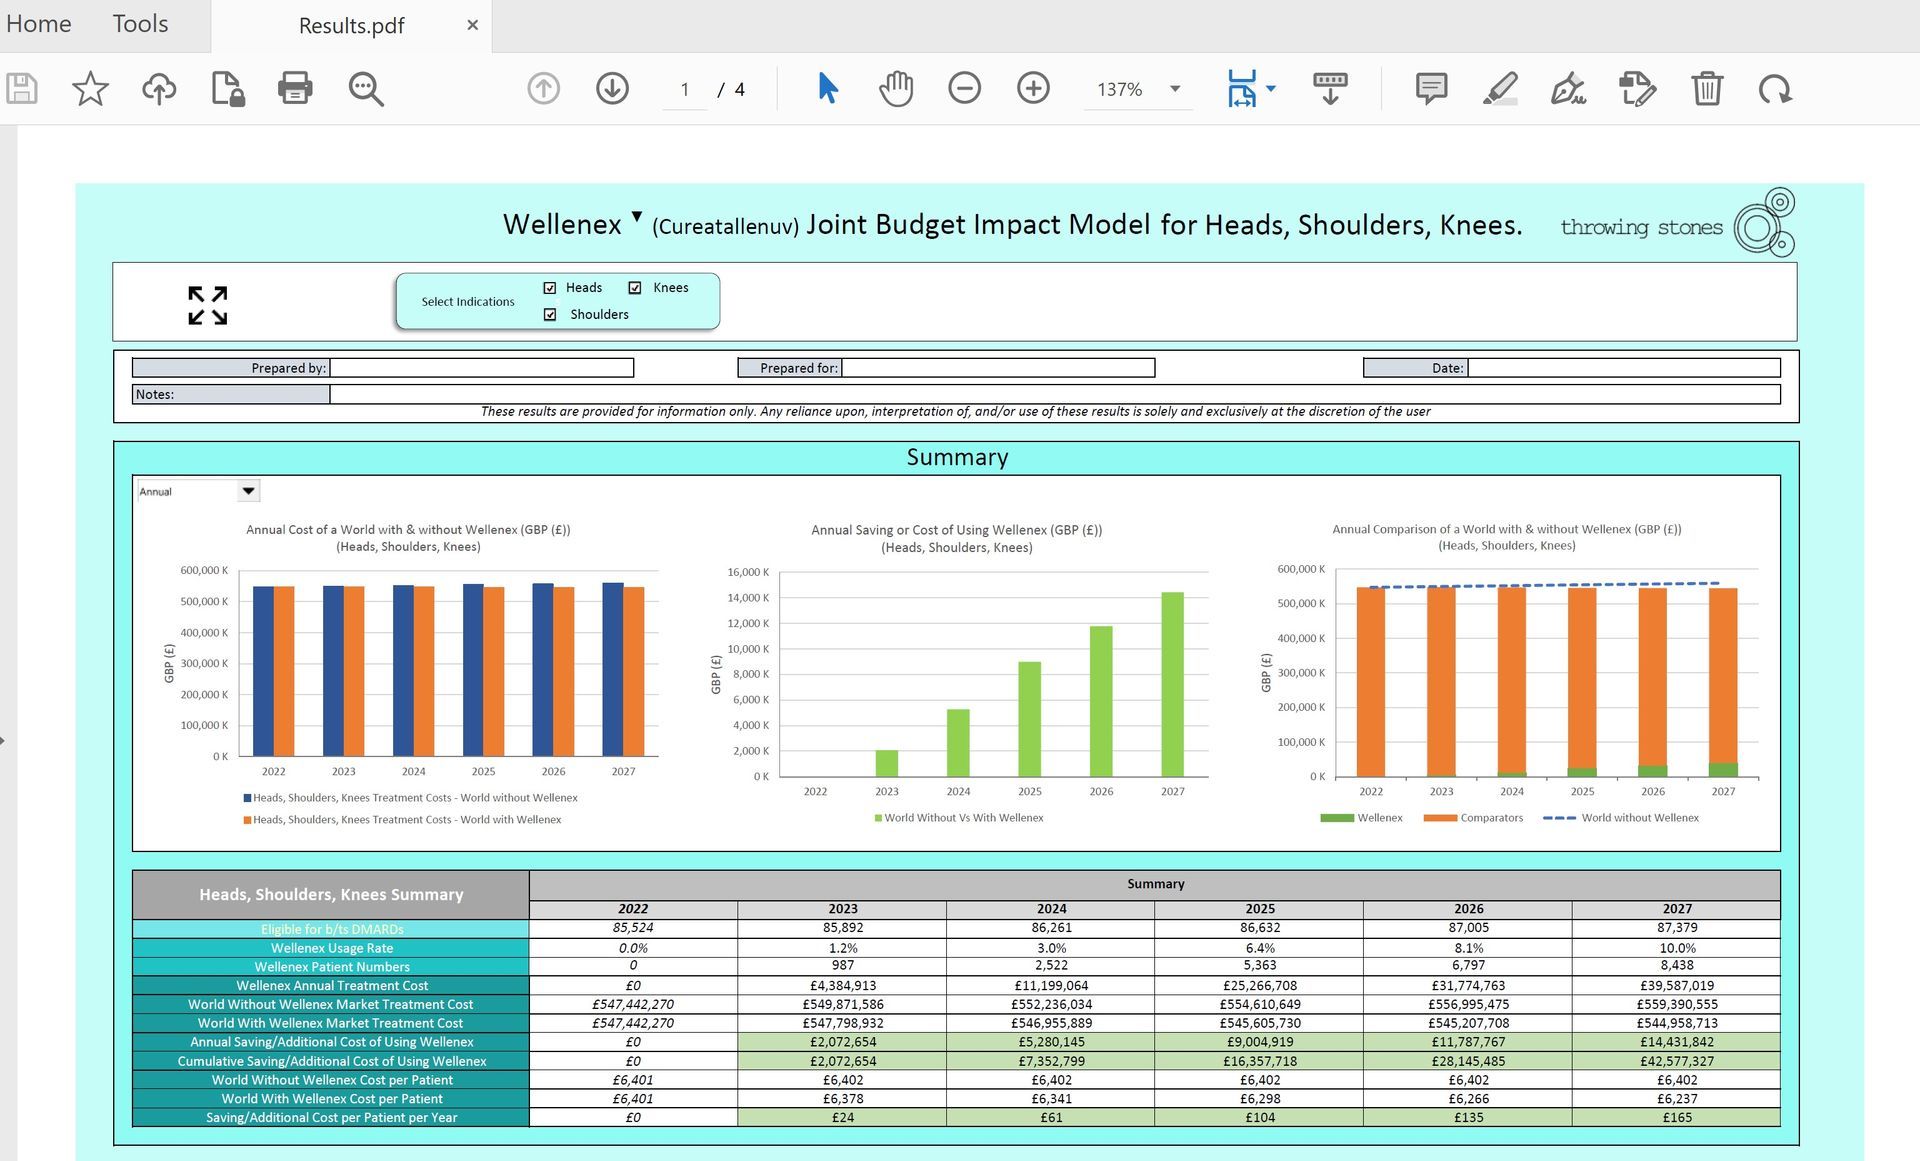Add a comment with sticky note icon
The height and width of the screenshot is (1161, 1920).
pos(1431,89)
